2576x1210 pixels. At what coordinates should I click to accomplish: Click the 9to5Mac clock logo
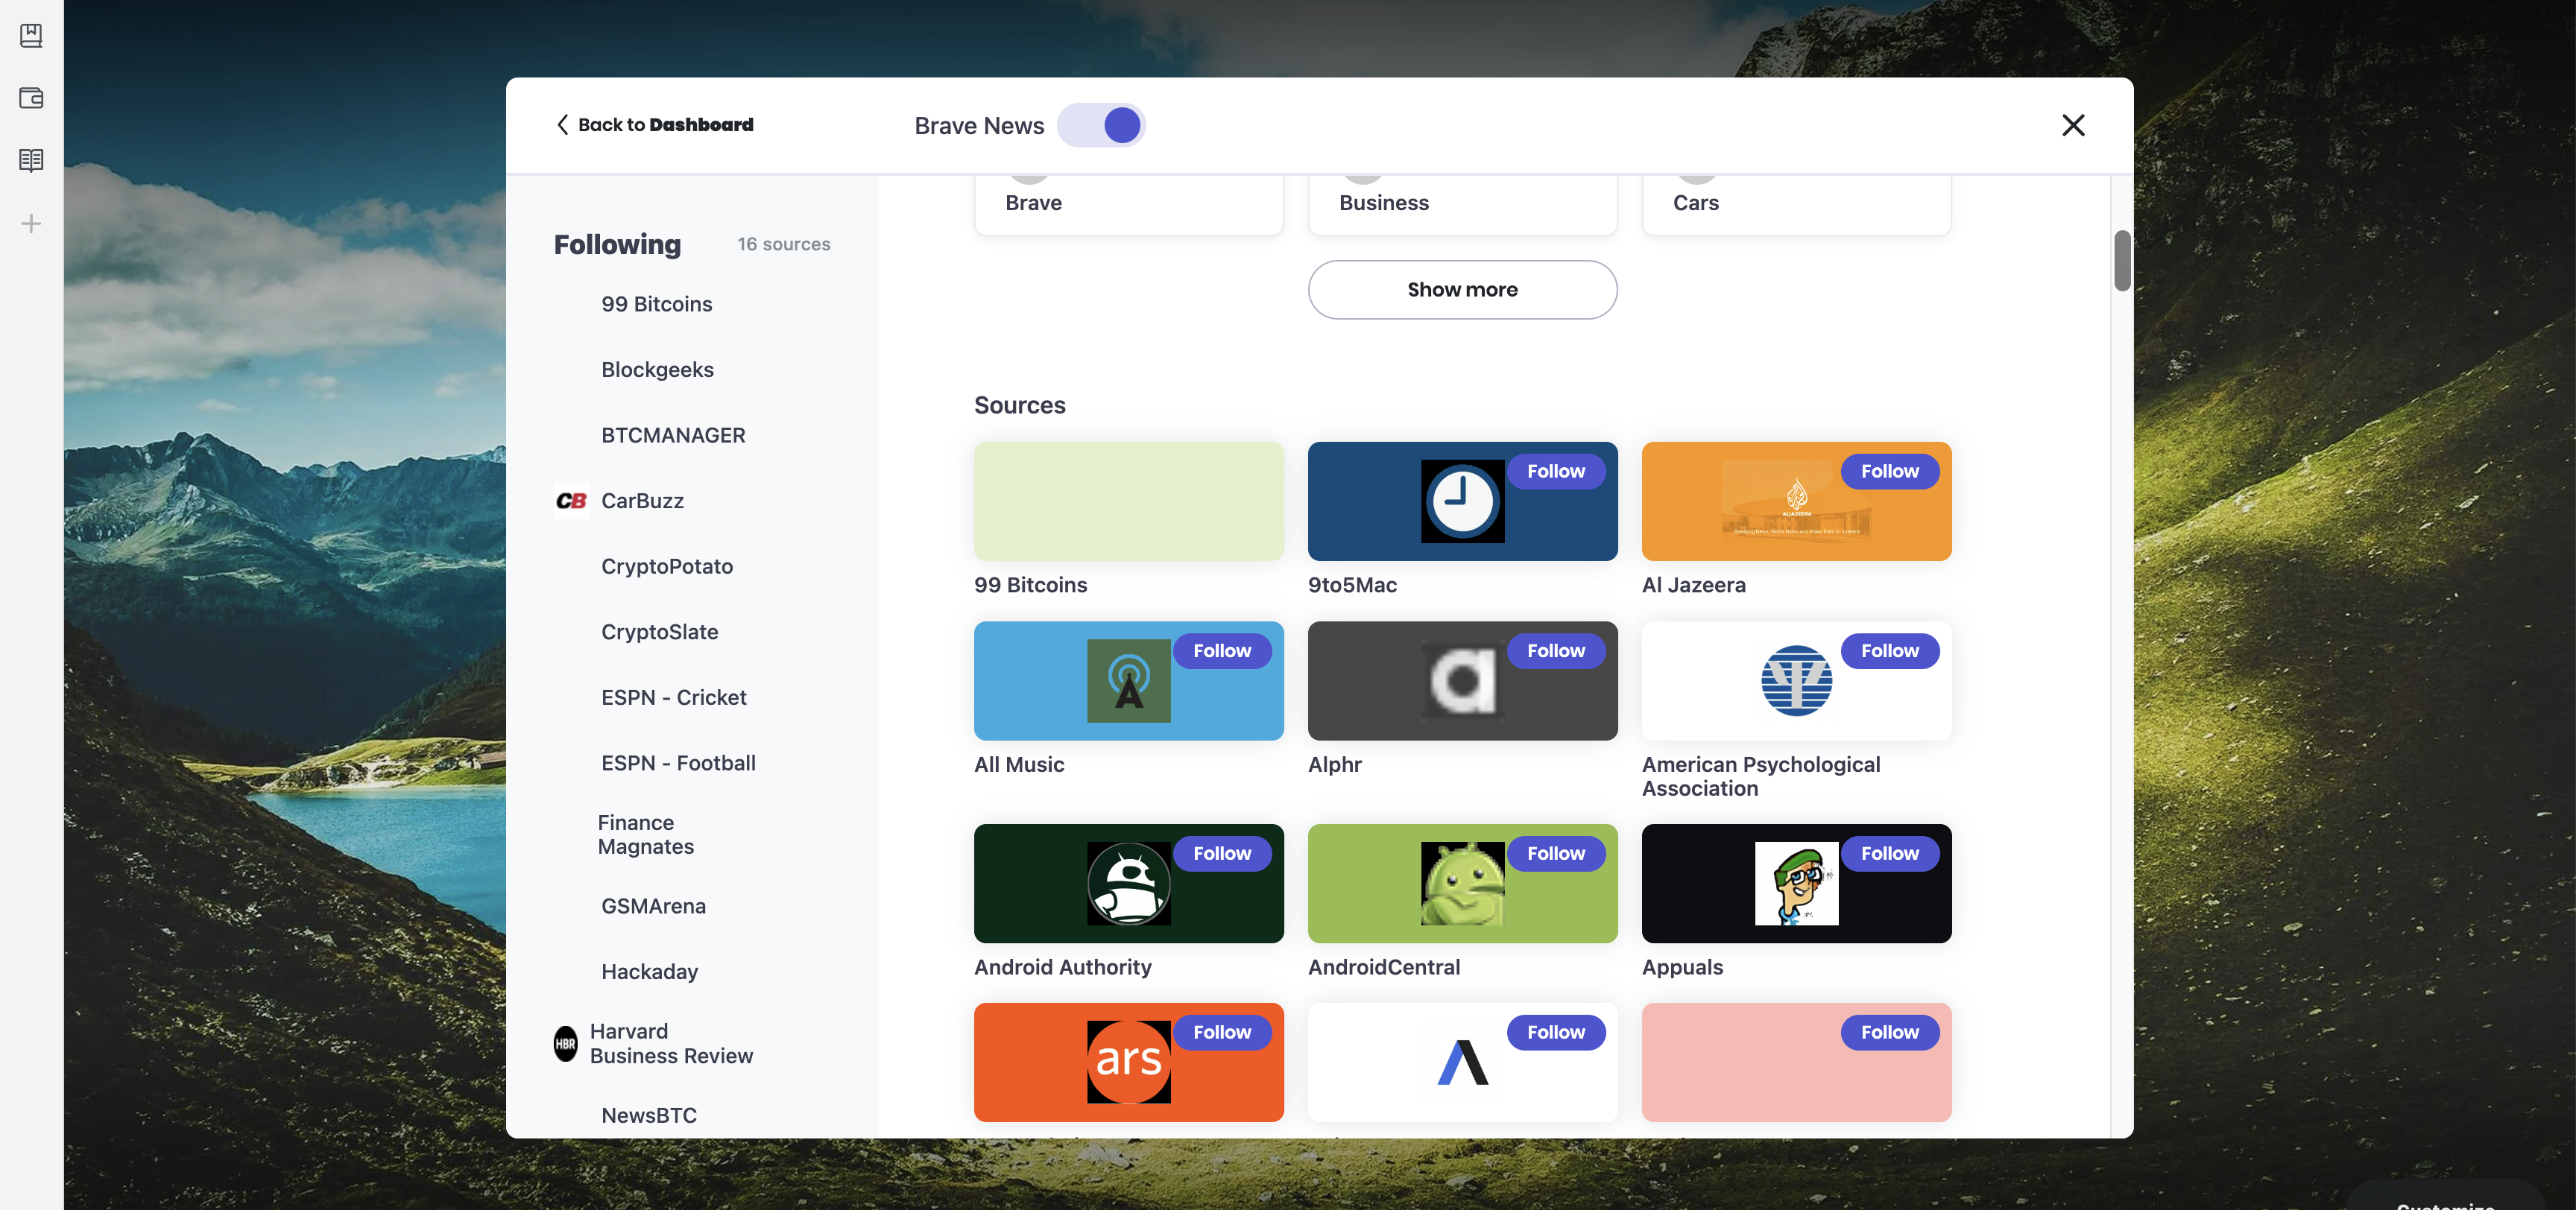pos(1462,501)
